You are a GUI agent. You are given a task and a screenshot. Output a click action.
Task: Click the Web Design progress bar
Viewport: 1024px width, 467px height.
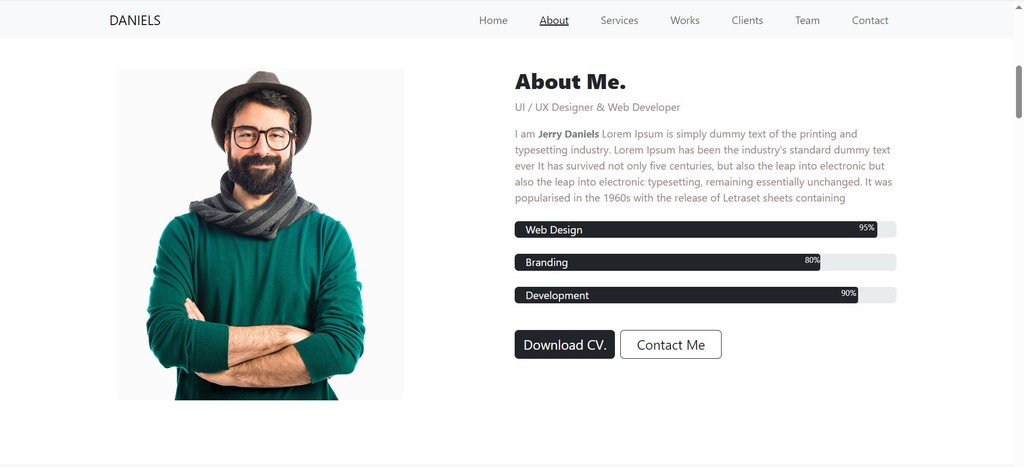click(705, 229)
